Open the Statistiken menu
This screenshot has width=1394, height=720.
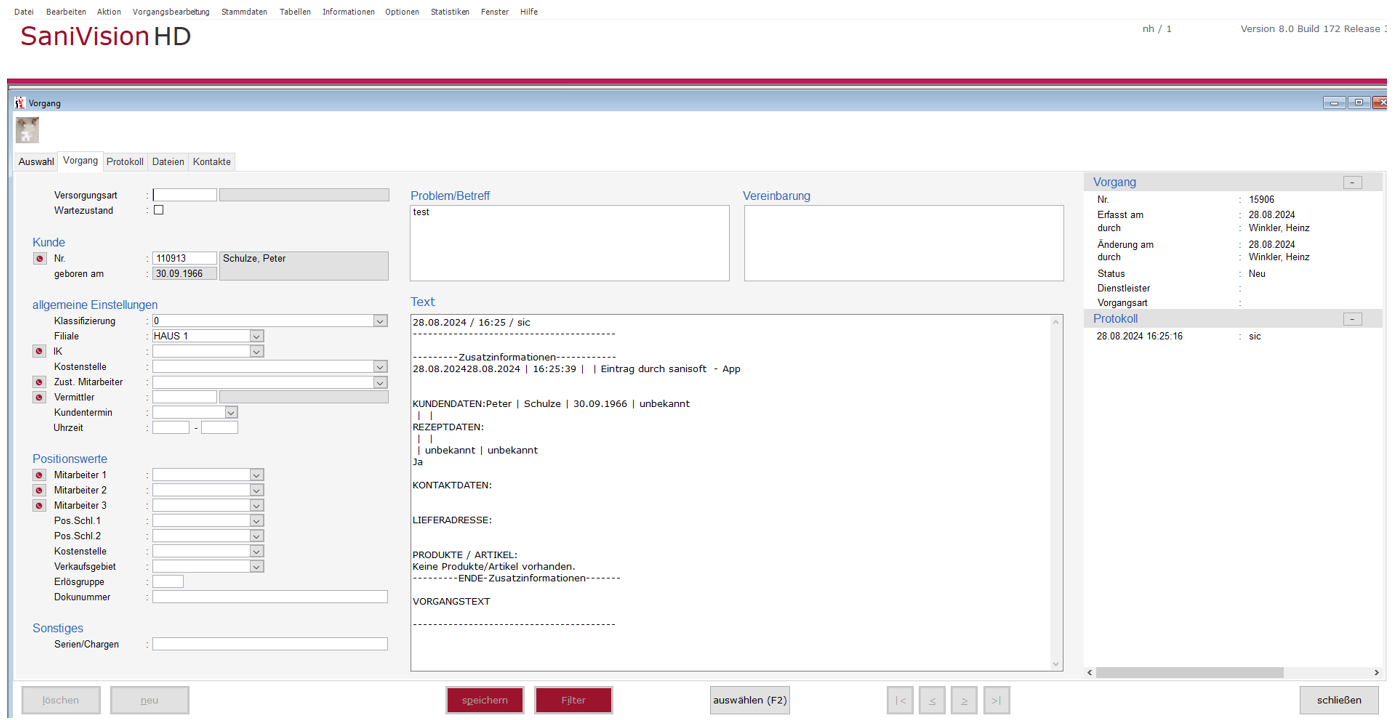tap(450, 12)
